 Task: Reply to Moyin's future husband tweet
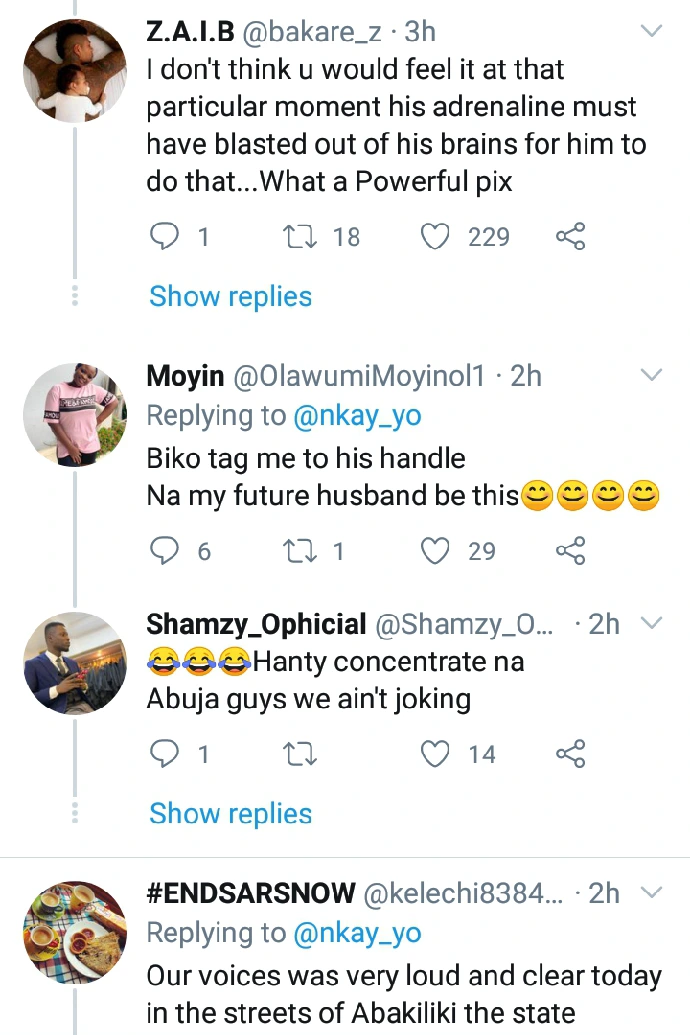pyautogui.click(x=163, y=551)
